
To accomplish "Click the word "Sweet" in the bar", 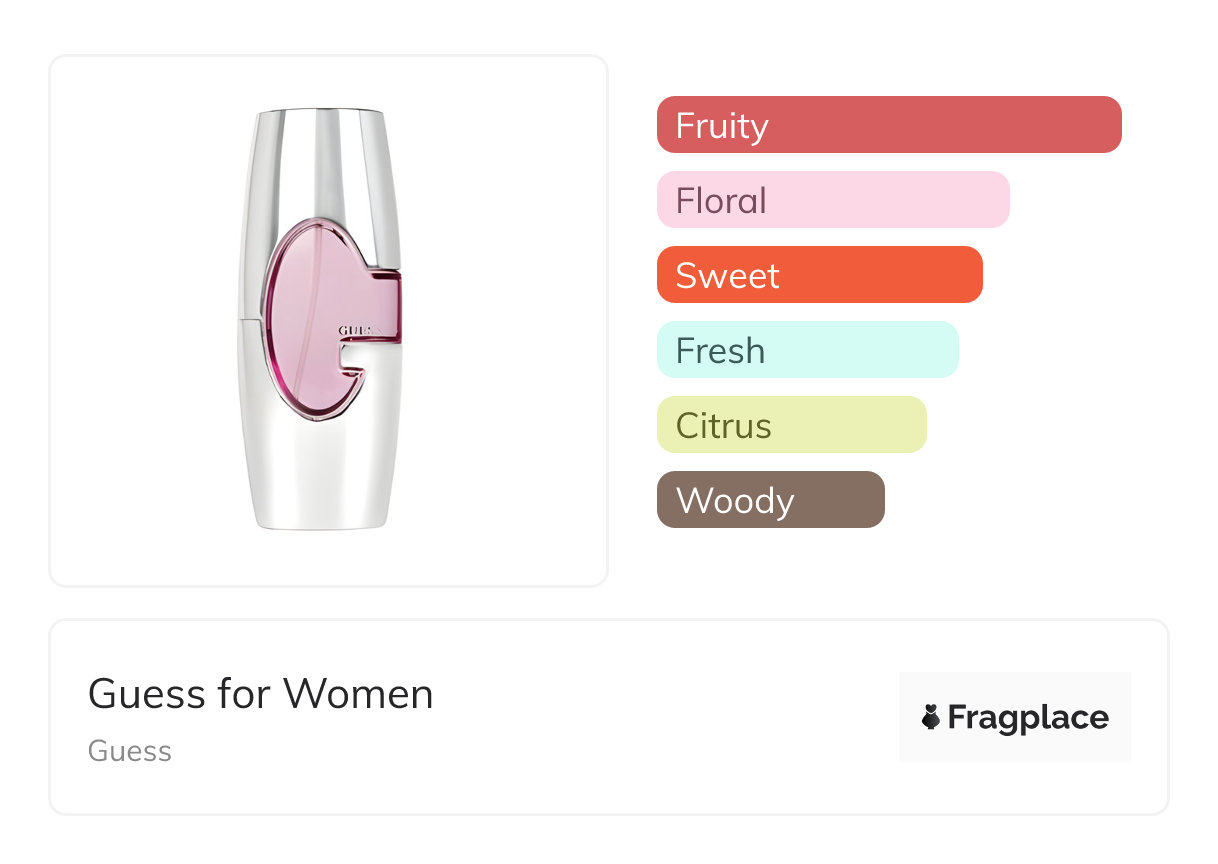I will [727, 276].
